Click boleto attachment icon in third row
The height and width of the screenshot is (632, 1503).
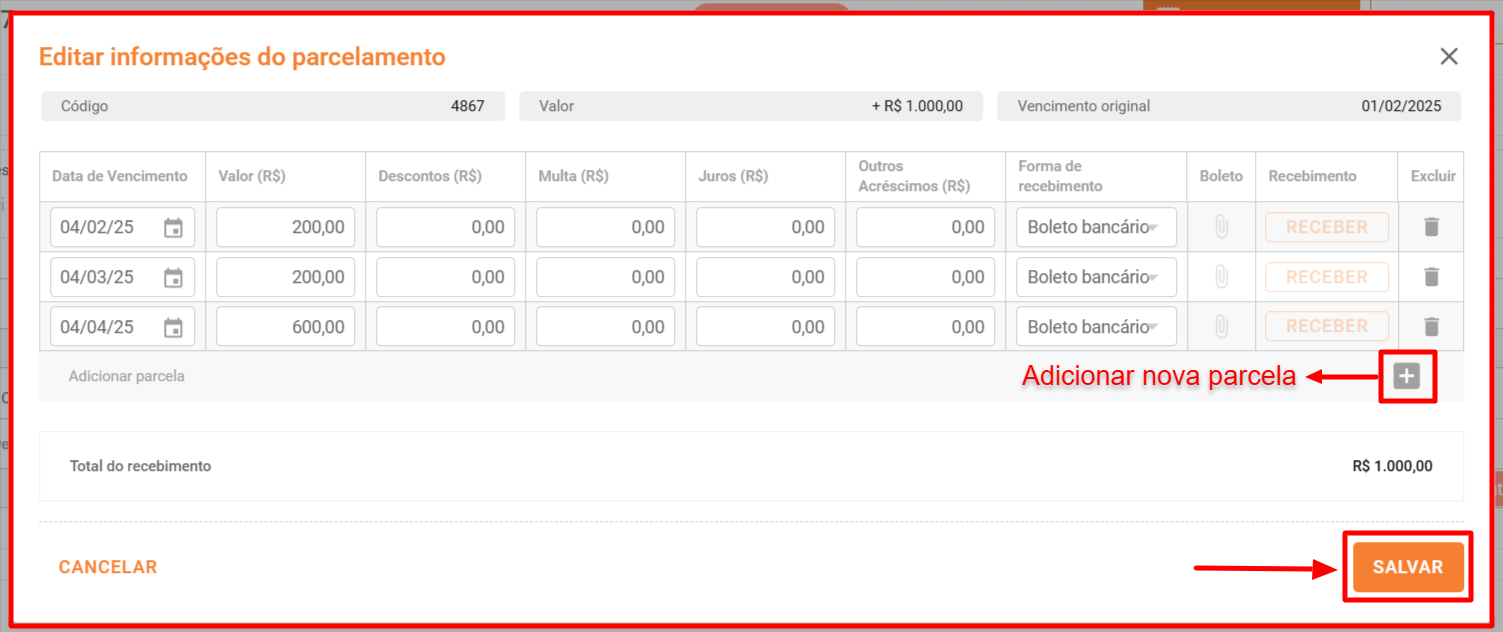click(x=1221, y=327)
